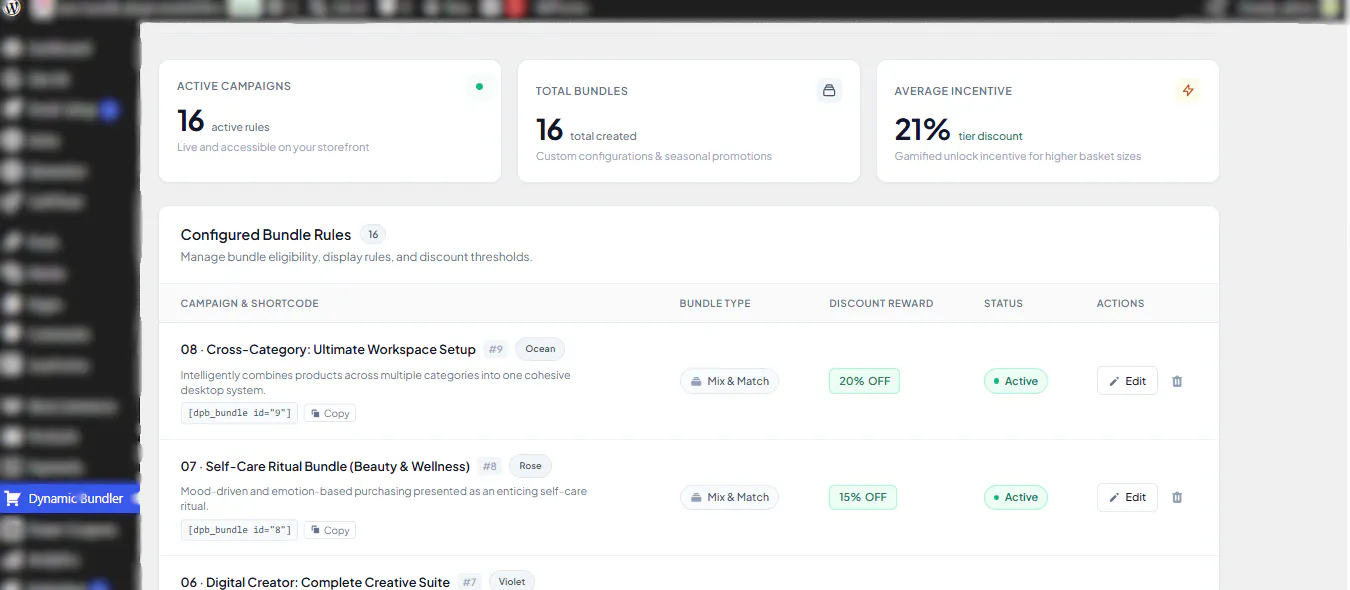Click the '16 total created' value

click(x=586, y=130)
